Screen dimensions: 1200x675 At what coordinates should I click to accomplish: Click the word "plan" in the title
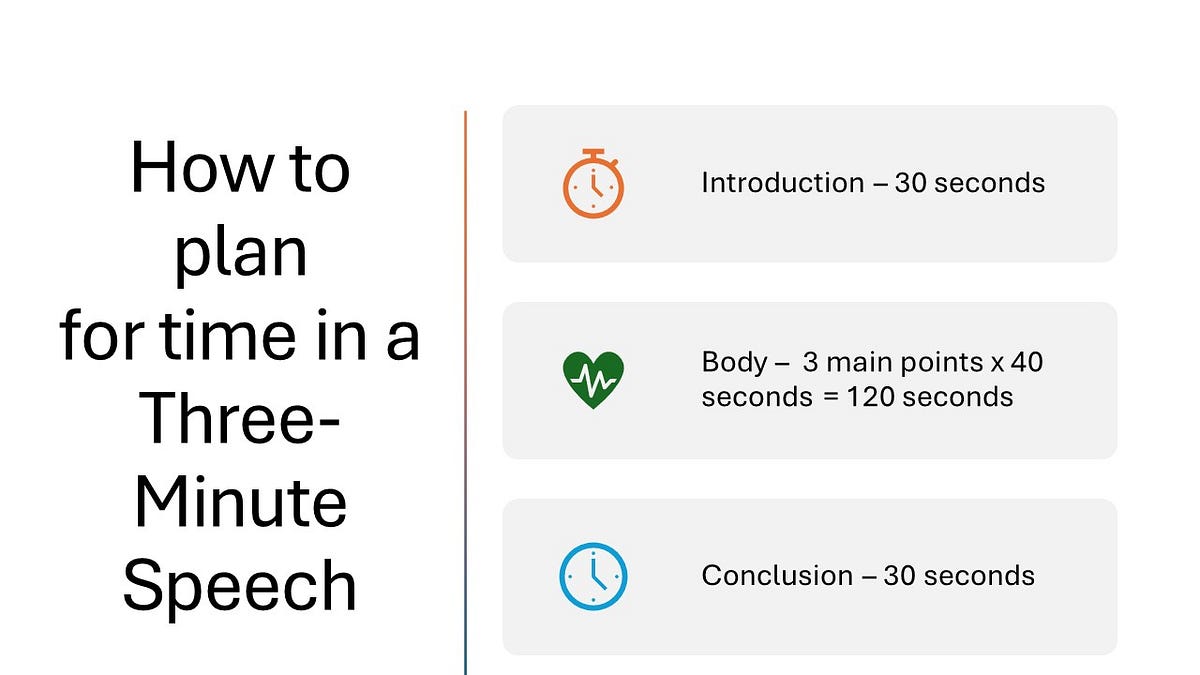tap(240, 255)
